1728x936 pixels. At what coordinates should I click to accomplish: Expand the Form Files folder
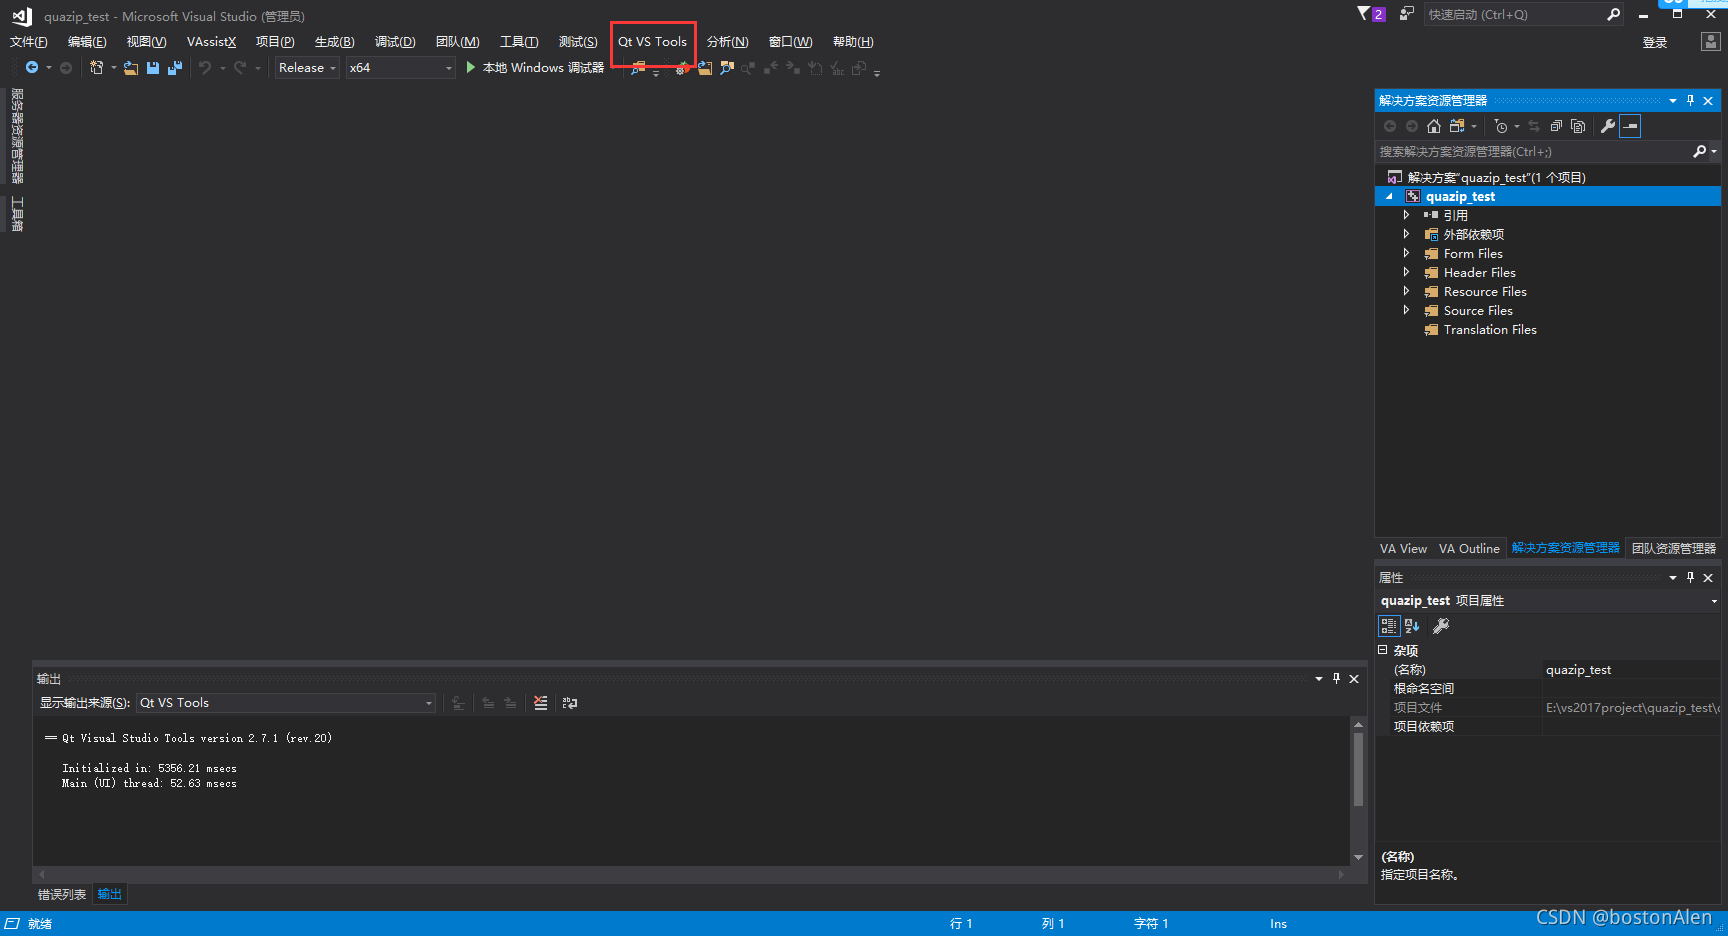(1406, 253)
